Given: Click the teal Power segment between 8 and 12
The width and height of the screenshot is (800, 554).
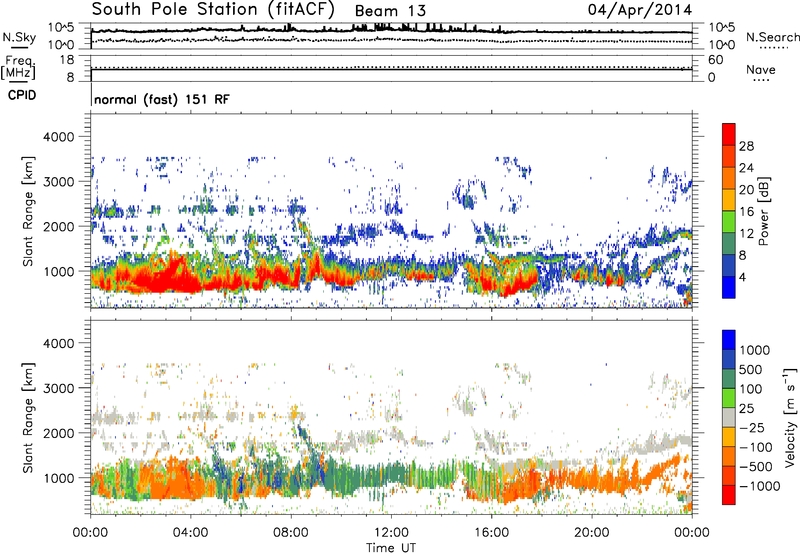Looking at the screenshot, I should click(x=729, y=243).
